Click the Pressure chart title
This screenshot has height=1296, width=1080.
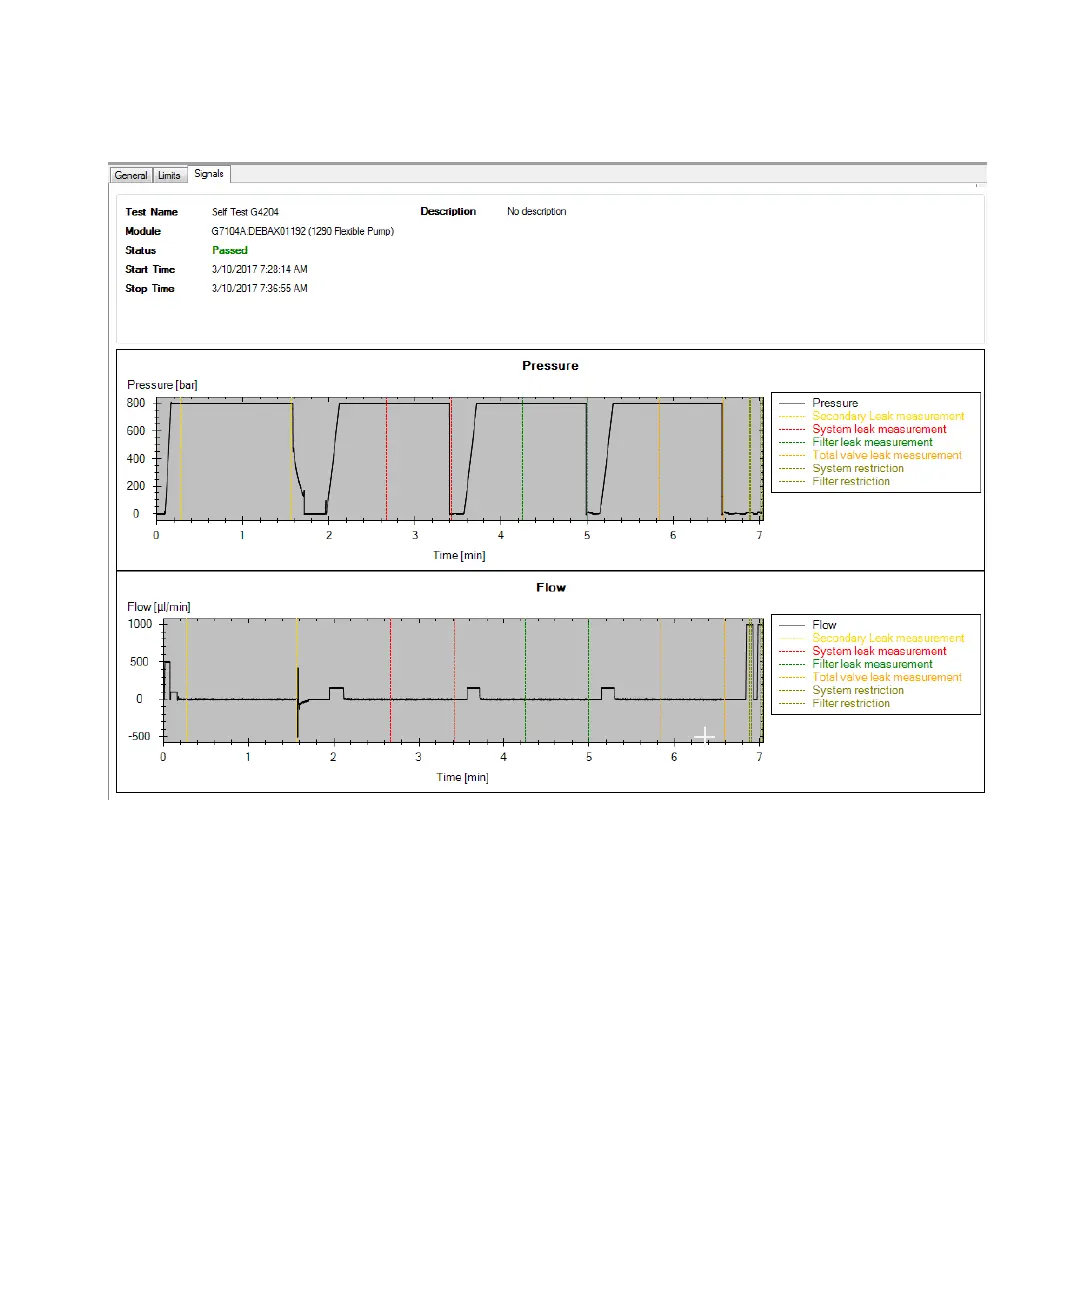click(x=550, y=366)
